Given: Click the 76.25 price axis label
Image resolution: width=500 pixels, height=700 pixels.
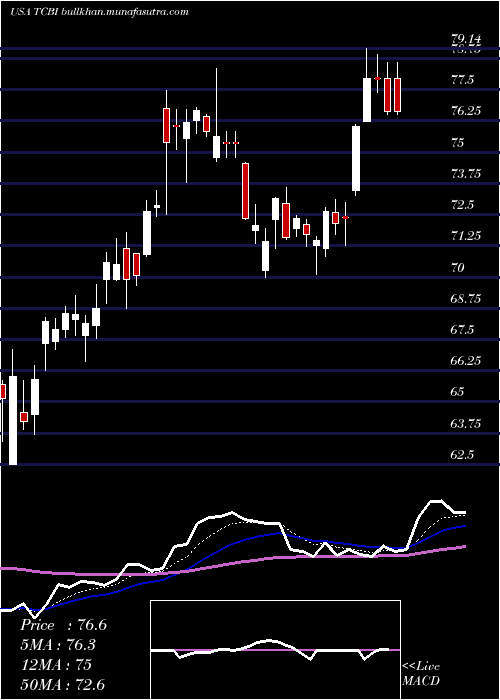Looking at the screenshot, I should point(467,112).
